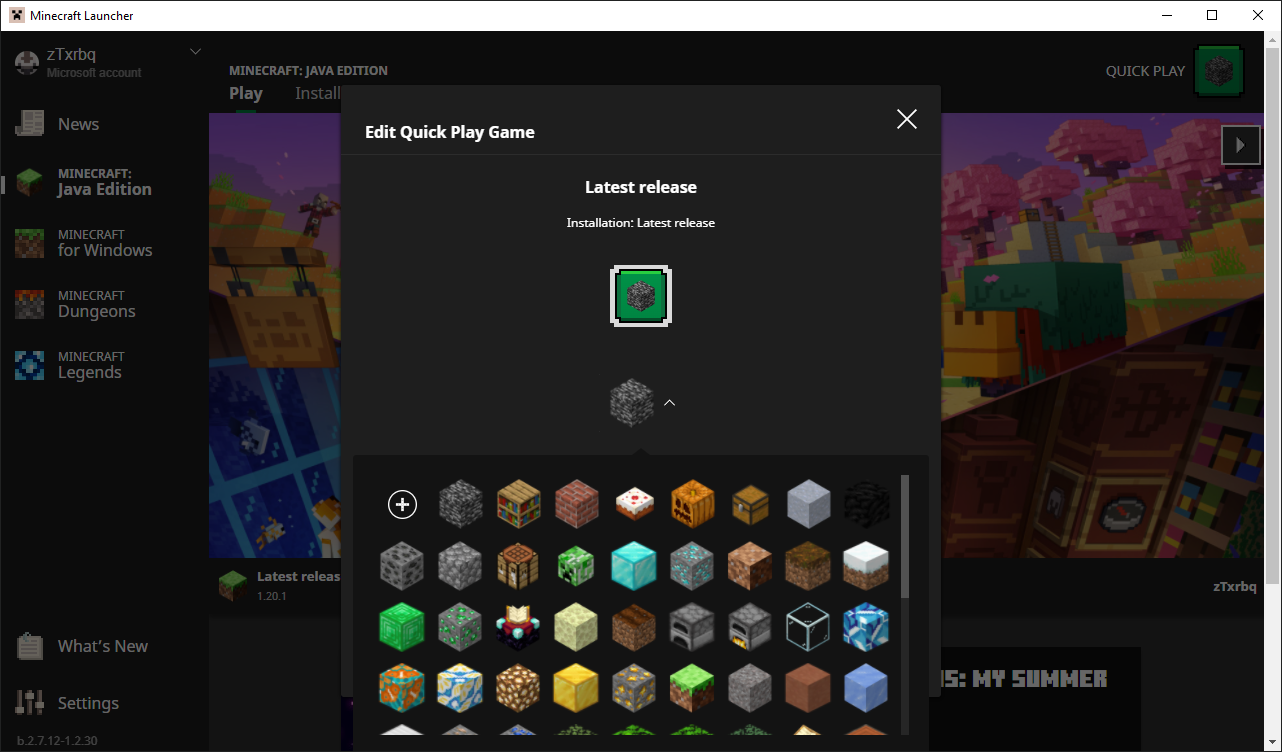Select the green creeper head icon
Image resolution: width=1282 pixels, height=752 pixels.
coord(577,566)
